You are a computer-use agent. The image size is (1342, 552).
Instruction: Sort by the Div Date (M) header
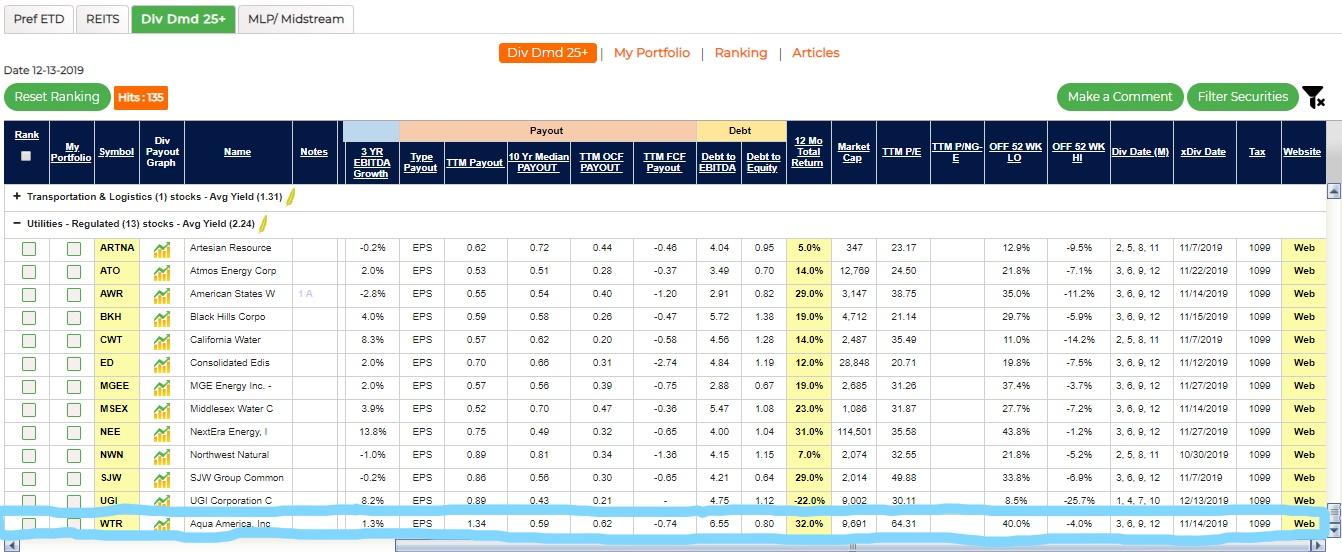pos(1140,152)
